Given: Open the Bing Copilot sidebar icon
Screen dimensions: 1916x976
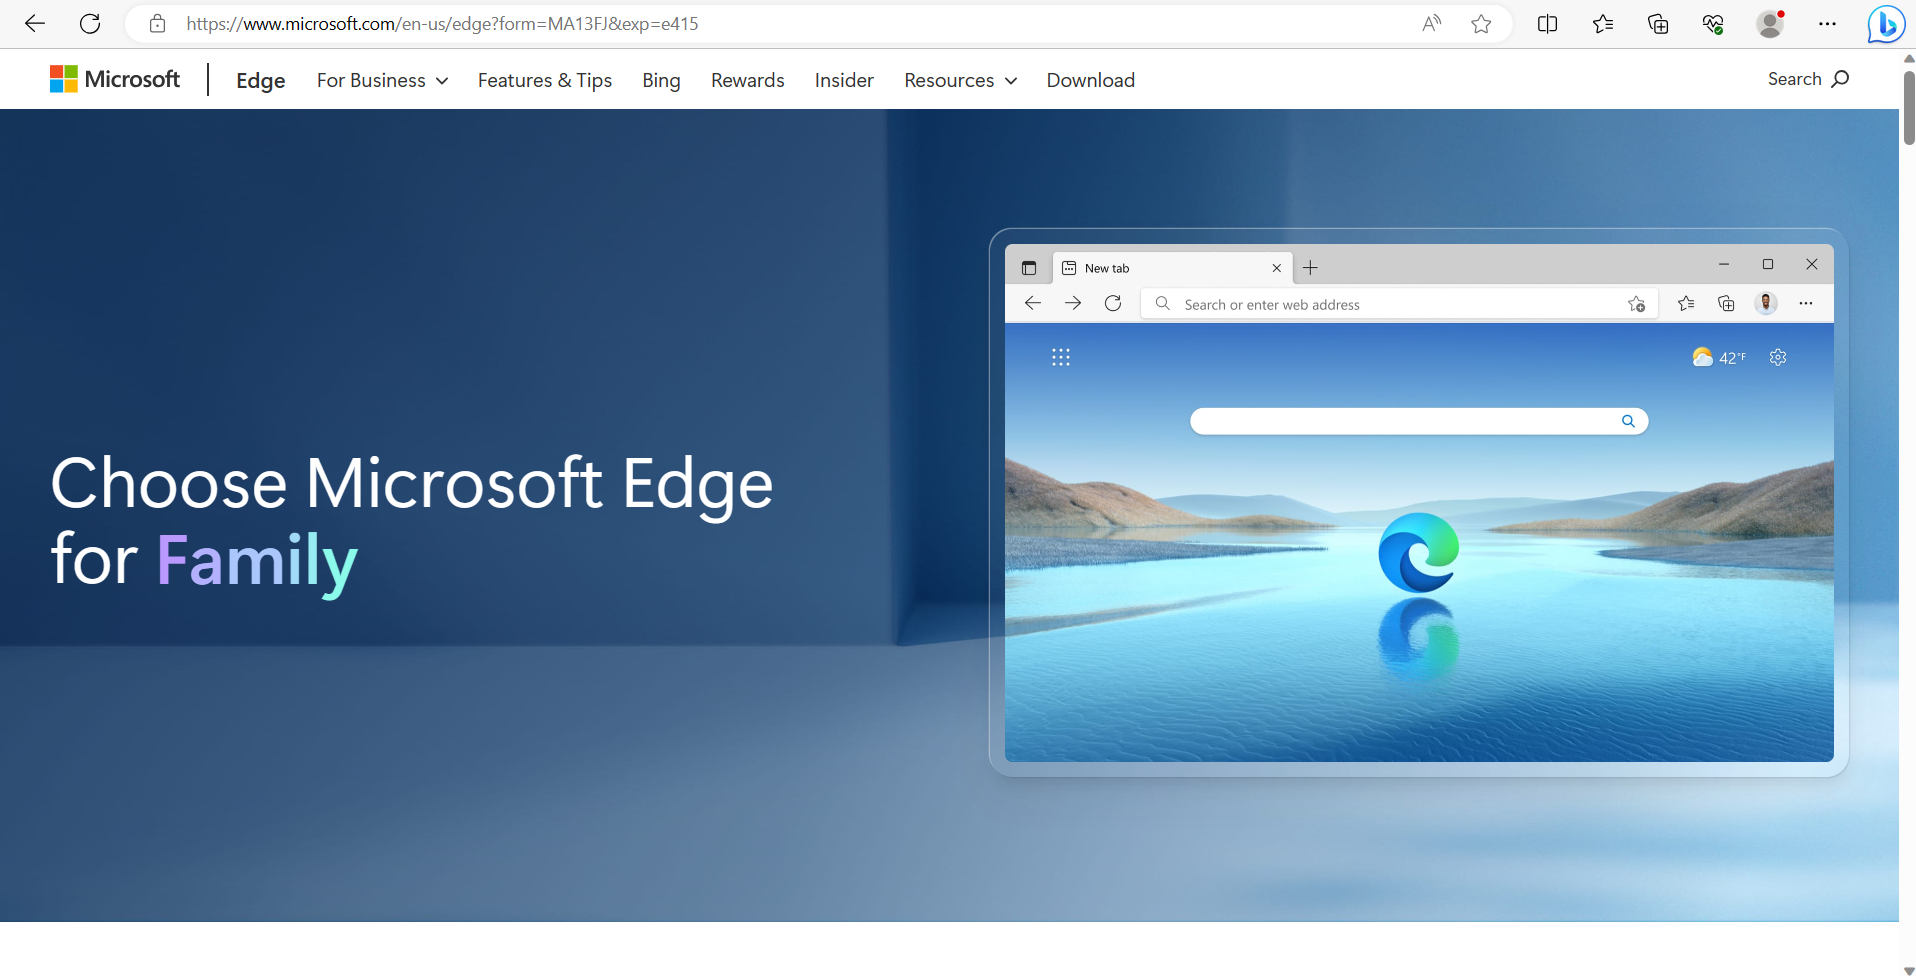Looking at the screenshot, I should tap(1886, 24).
